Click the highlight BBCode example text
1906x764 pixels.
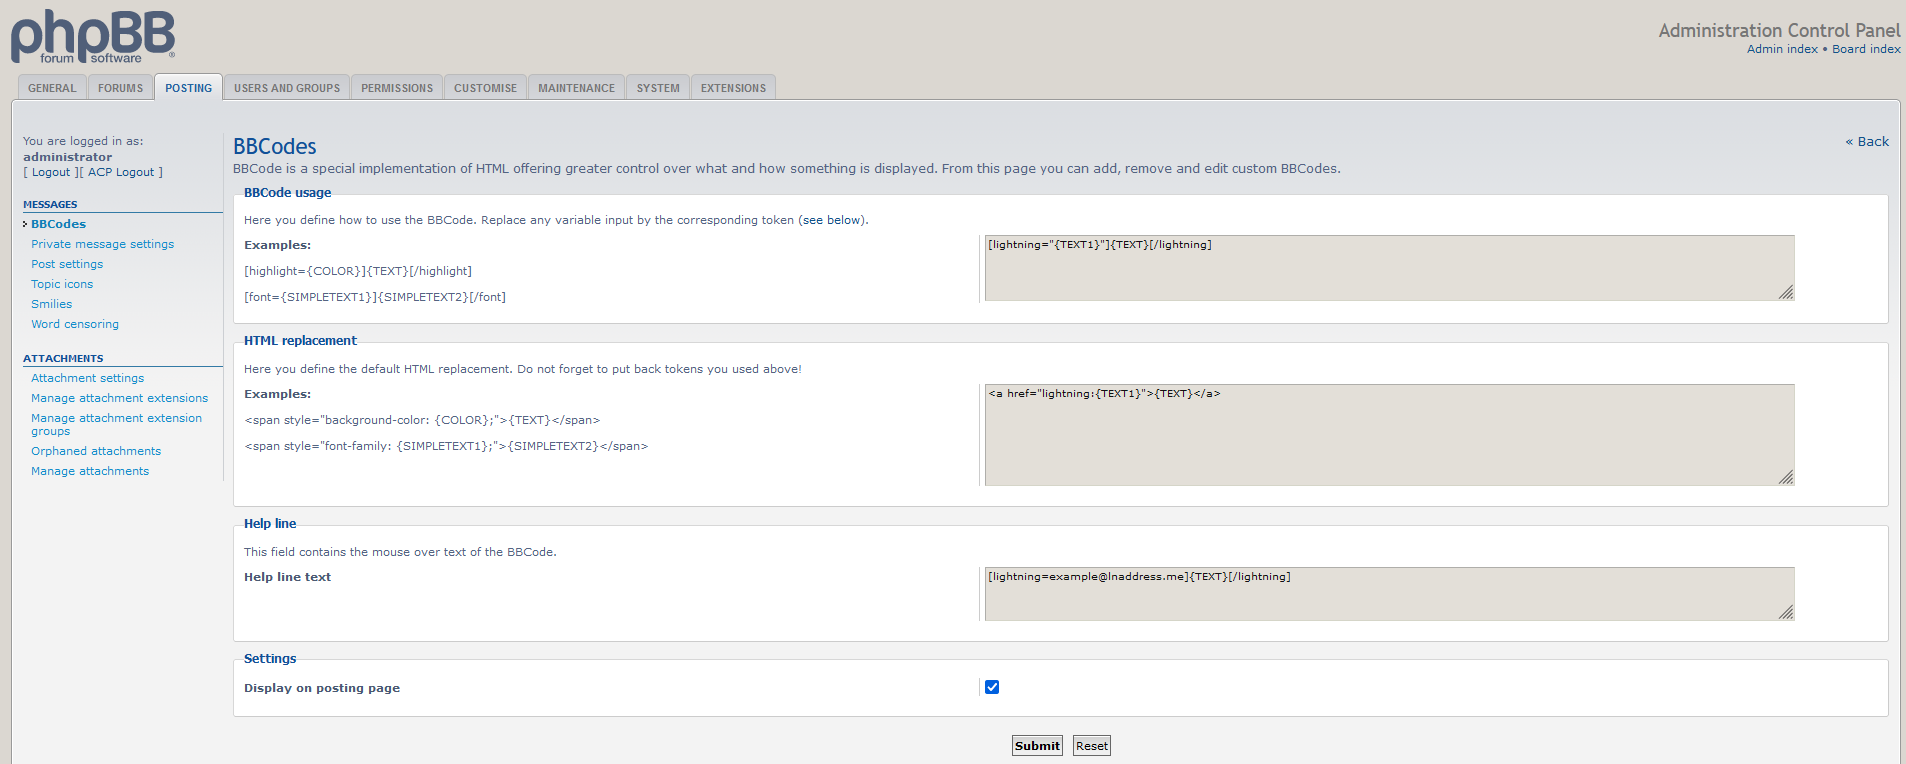tap(358, 271)
